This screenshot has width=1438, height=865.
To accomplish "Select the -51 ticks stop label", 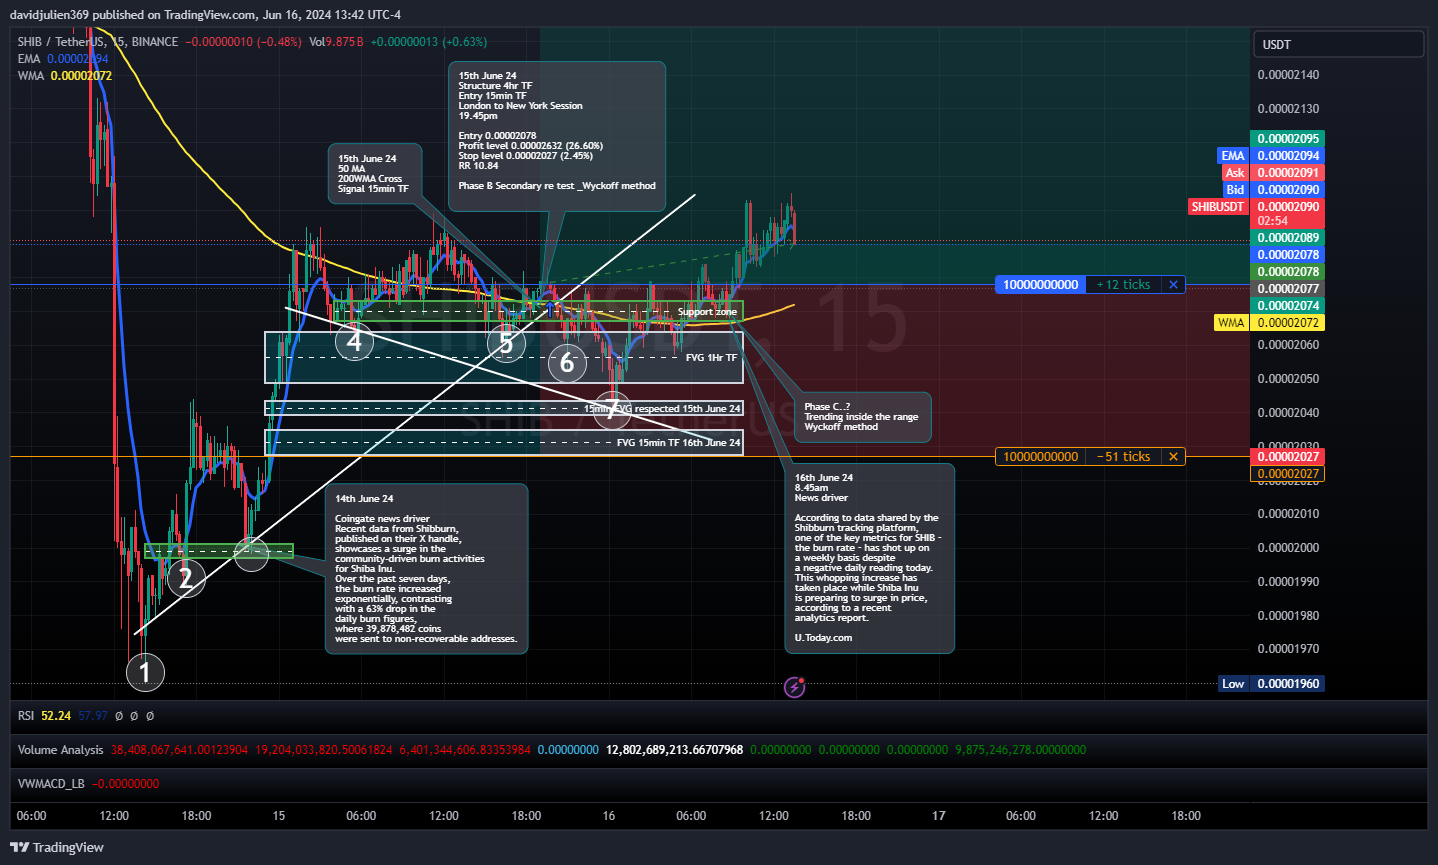I will click(x=1123, y=457).
